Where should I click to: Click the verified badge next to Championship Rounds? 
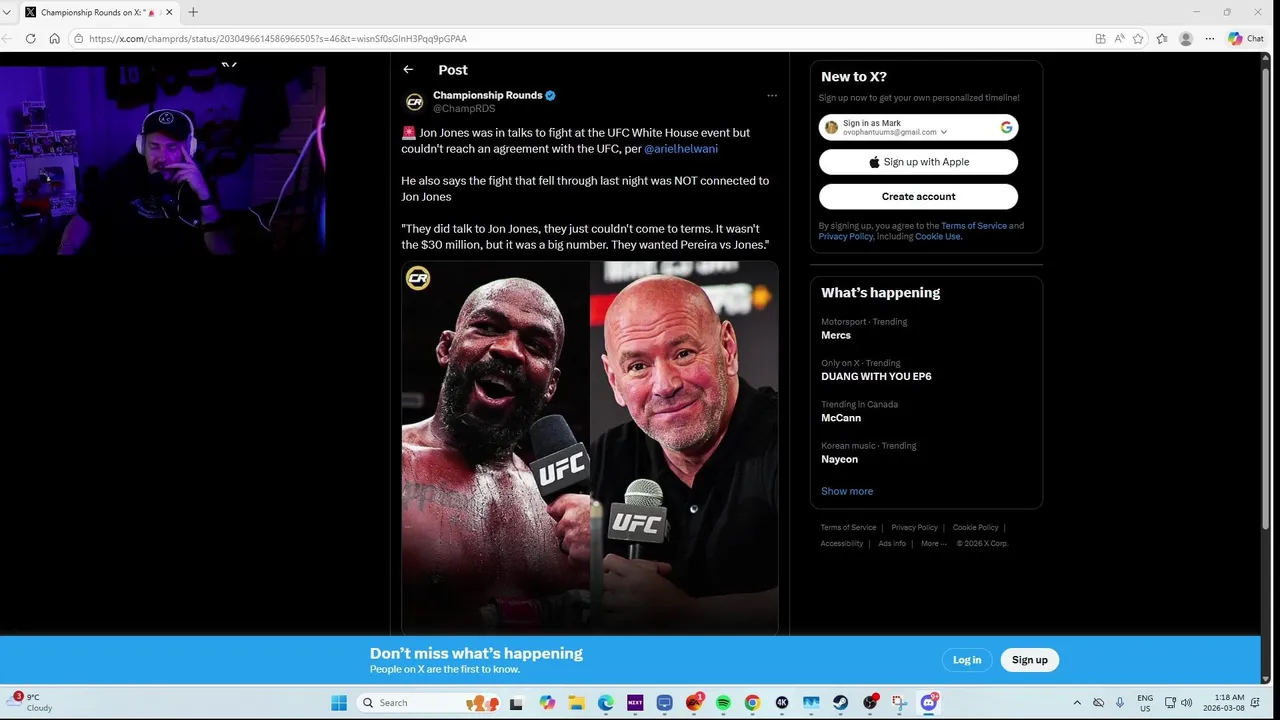[550, 95]
